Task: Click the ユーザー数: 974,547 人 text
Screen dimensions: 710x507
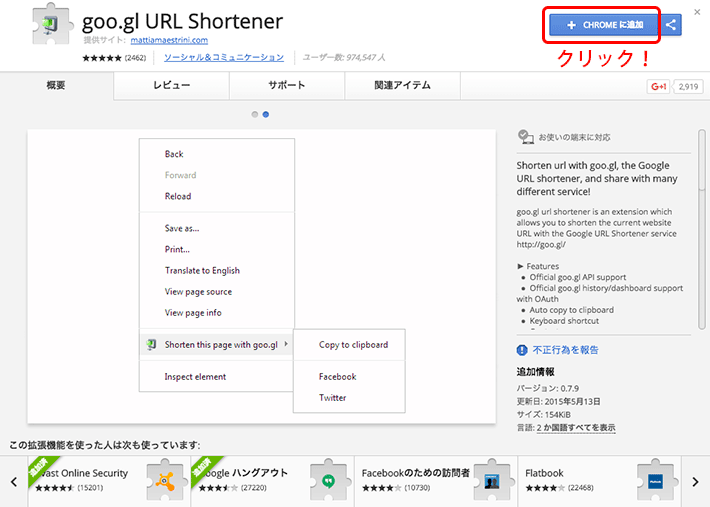Action: pyautogui.click(x=344, y=57)
